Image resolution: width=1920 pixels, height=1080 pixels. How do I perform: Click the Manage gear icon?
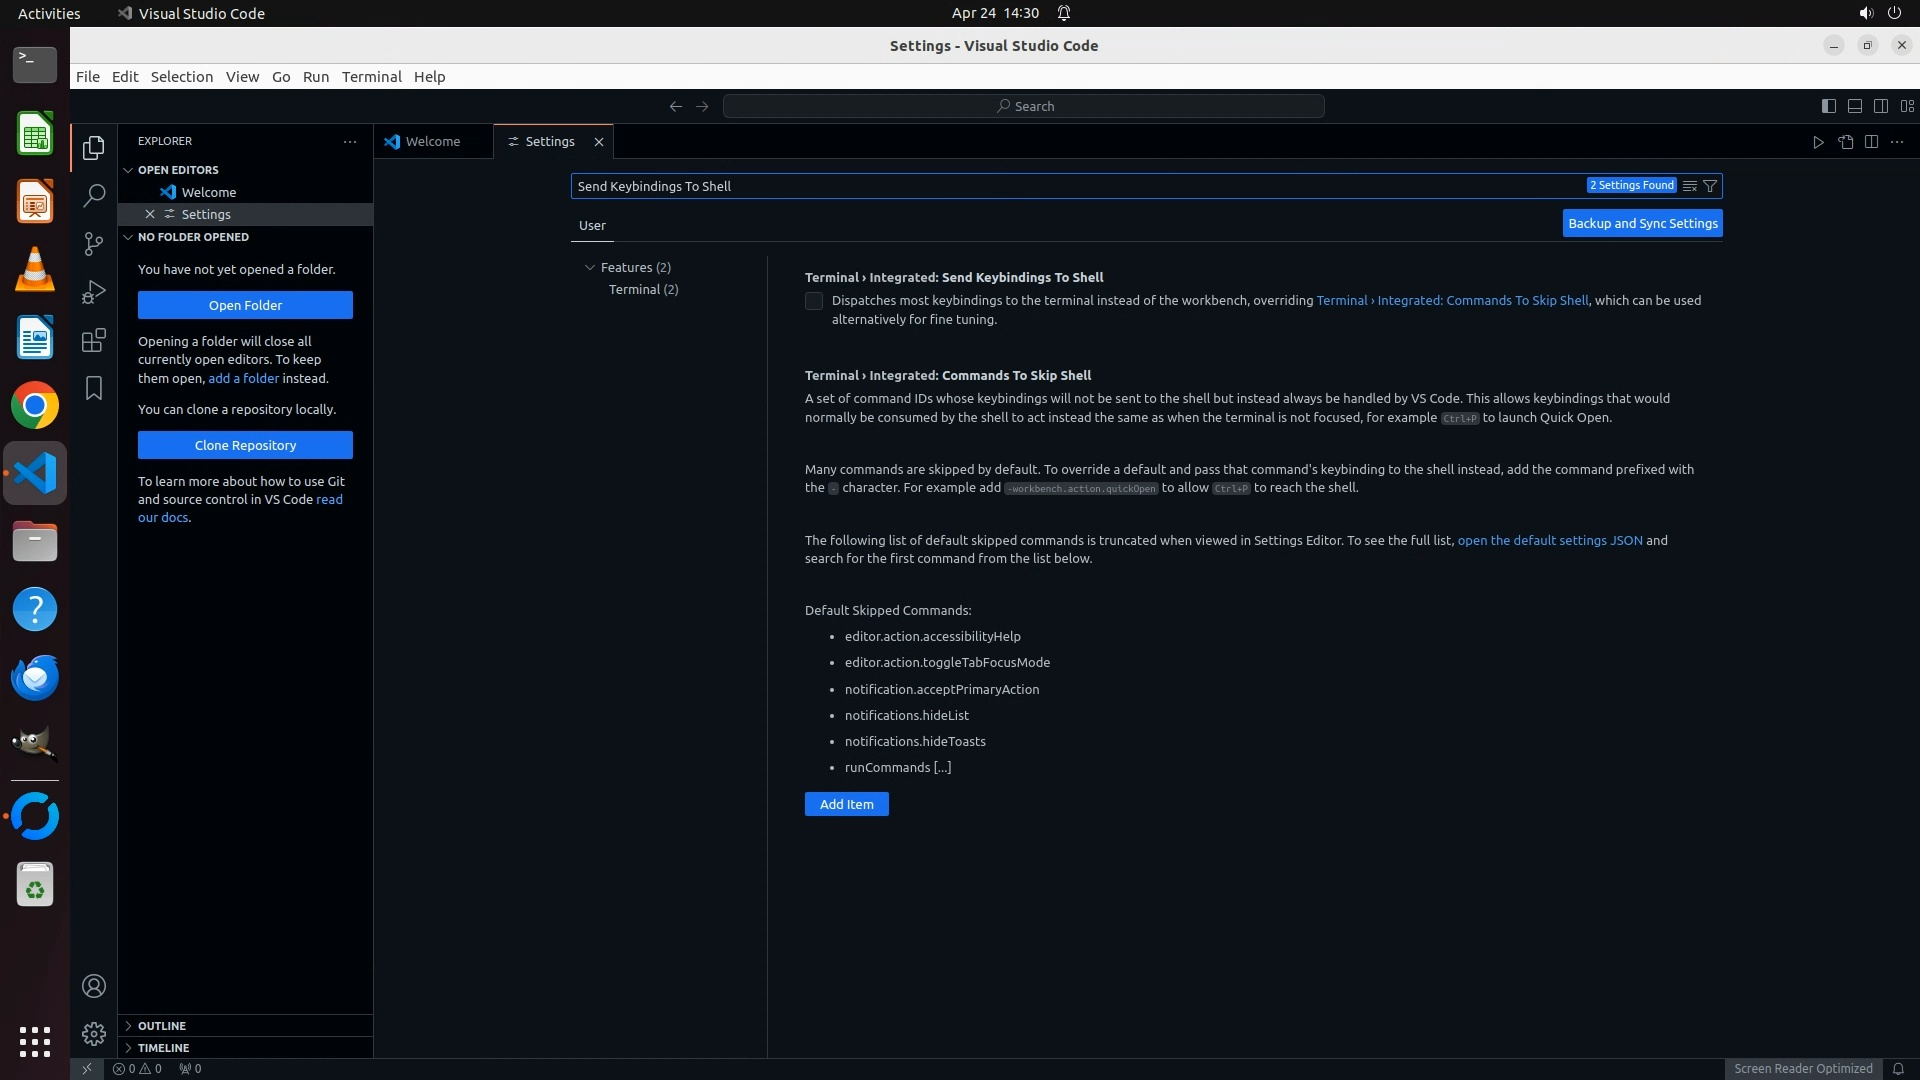coord(94,1033)
